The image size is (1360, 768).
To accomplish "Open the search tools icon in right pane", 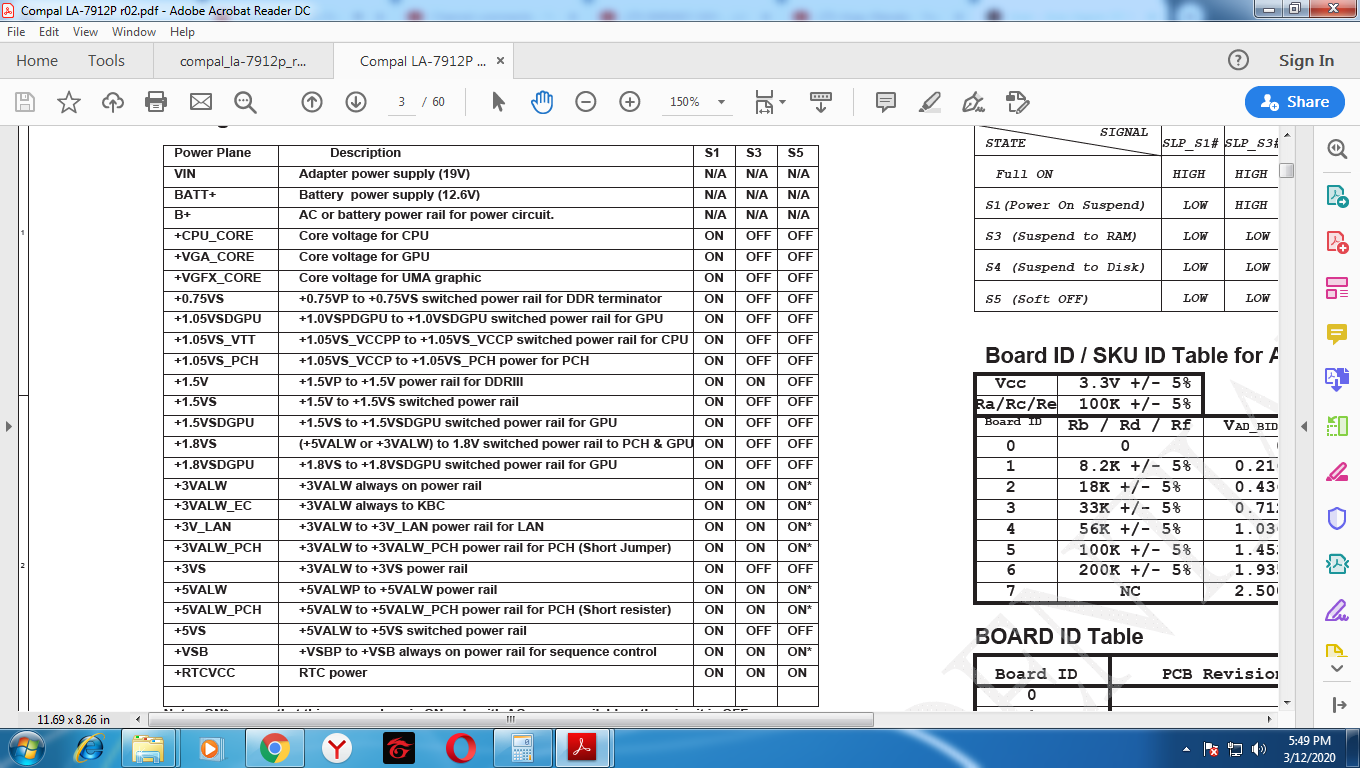I will [x=1337, y=149].
